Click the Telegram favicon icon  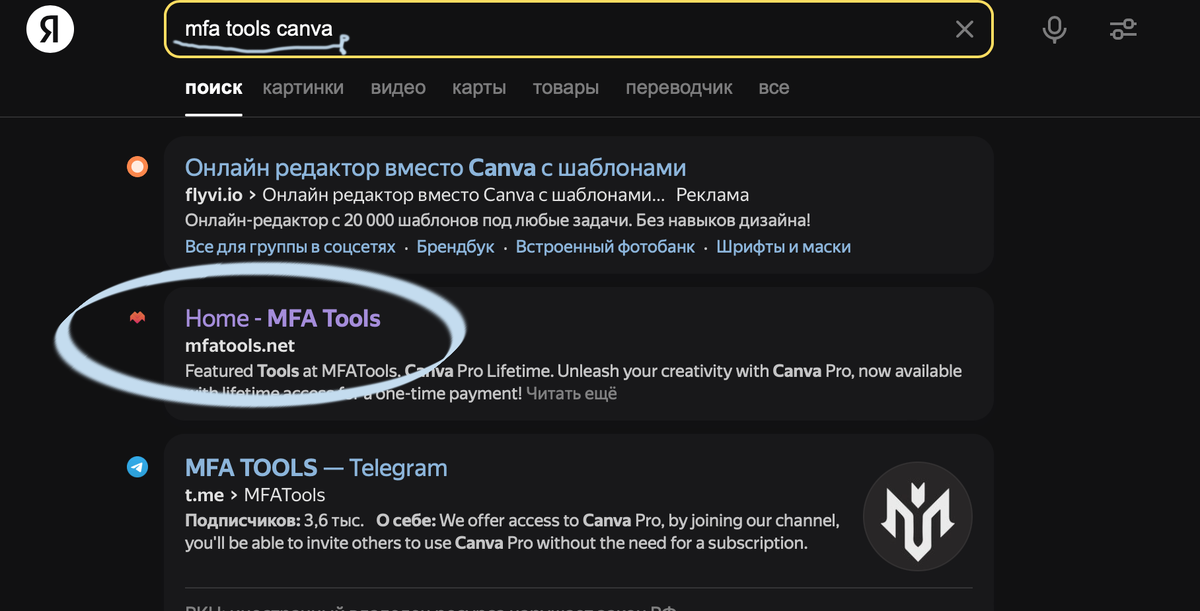click(x=138, y=467)
